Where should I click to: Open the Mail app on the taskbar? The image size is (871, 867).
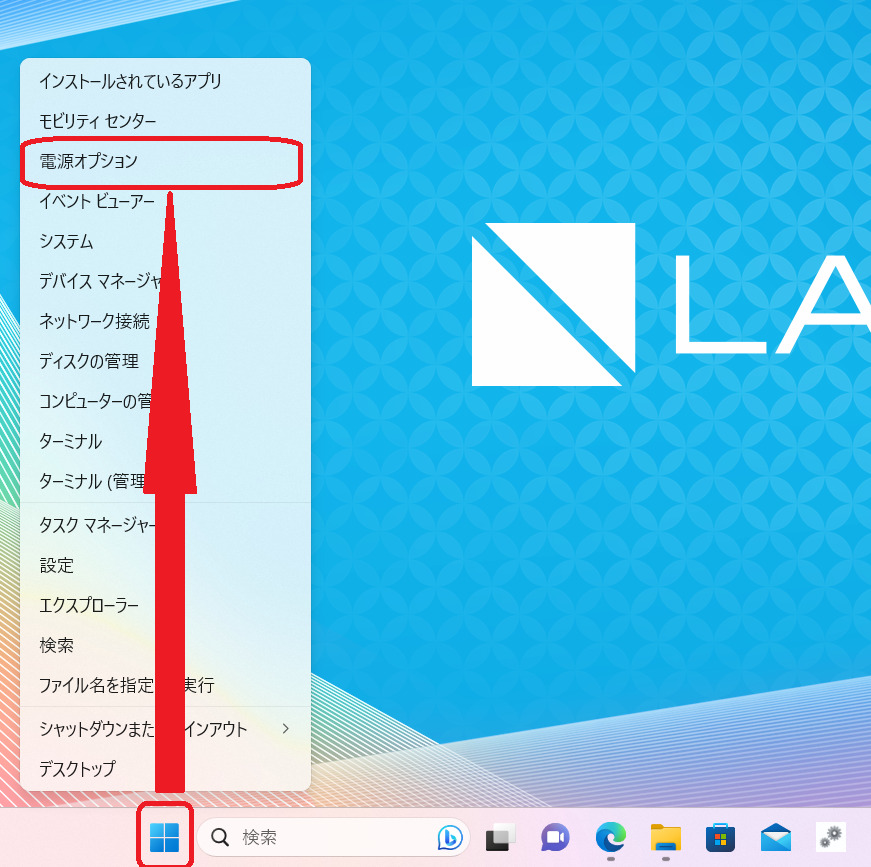click(x=775, y=837)
